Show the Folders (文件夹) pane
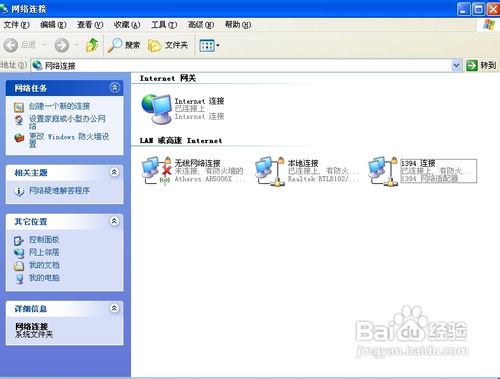The width and height of the screenshot is (500, 379). [x=168, y=45]
